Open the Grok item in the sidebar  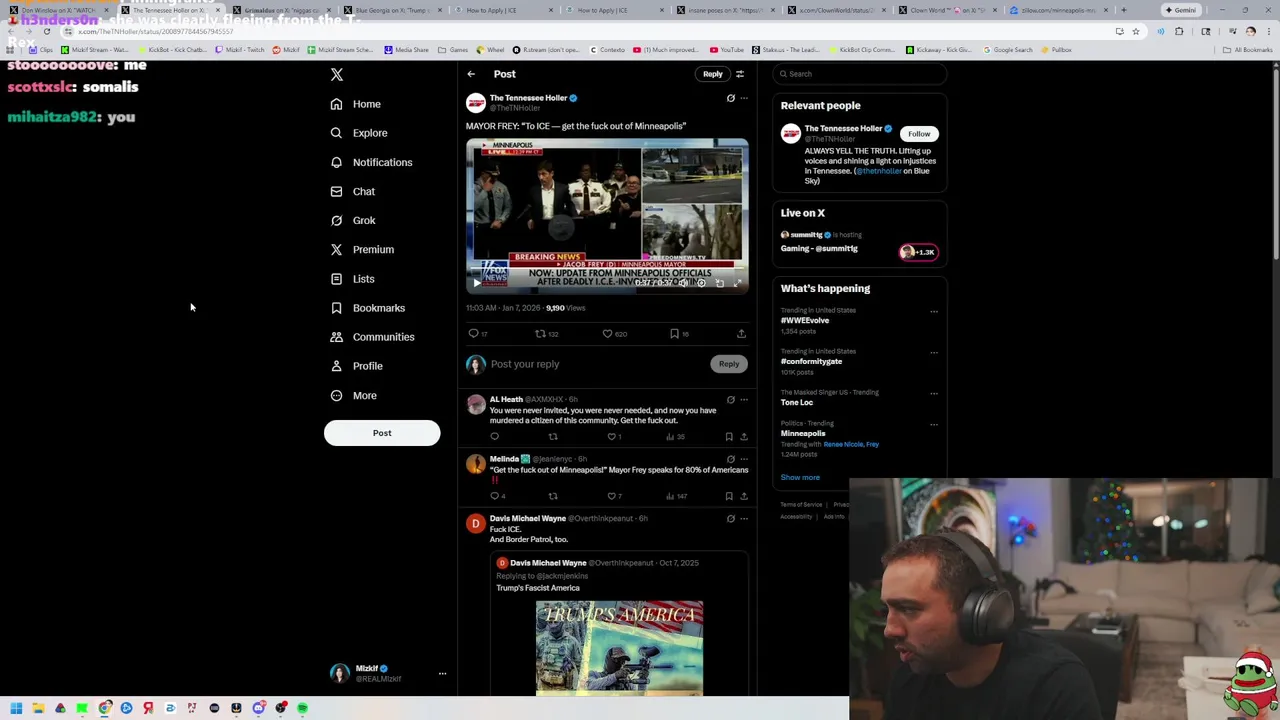click(x=353, y=221)
